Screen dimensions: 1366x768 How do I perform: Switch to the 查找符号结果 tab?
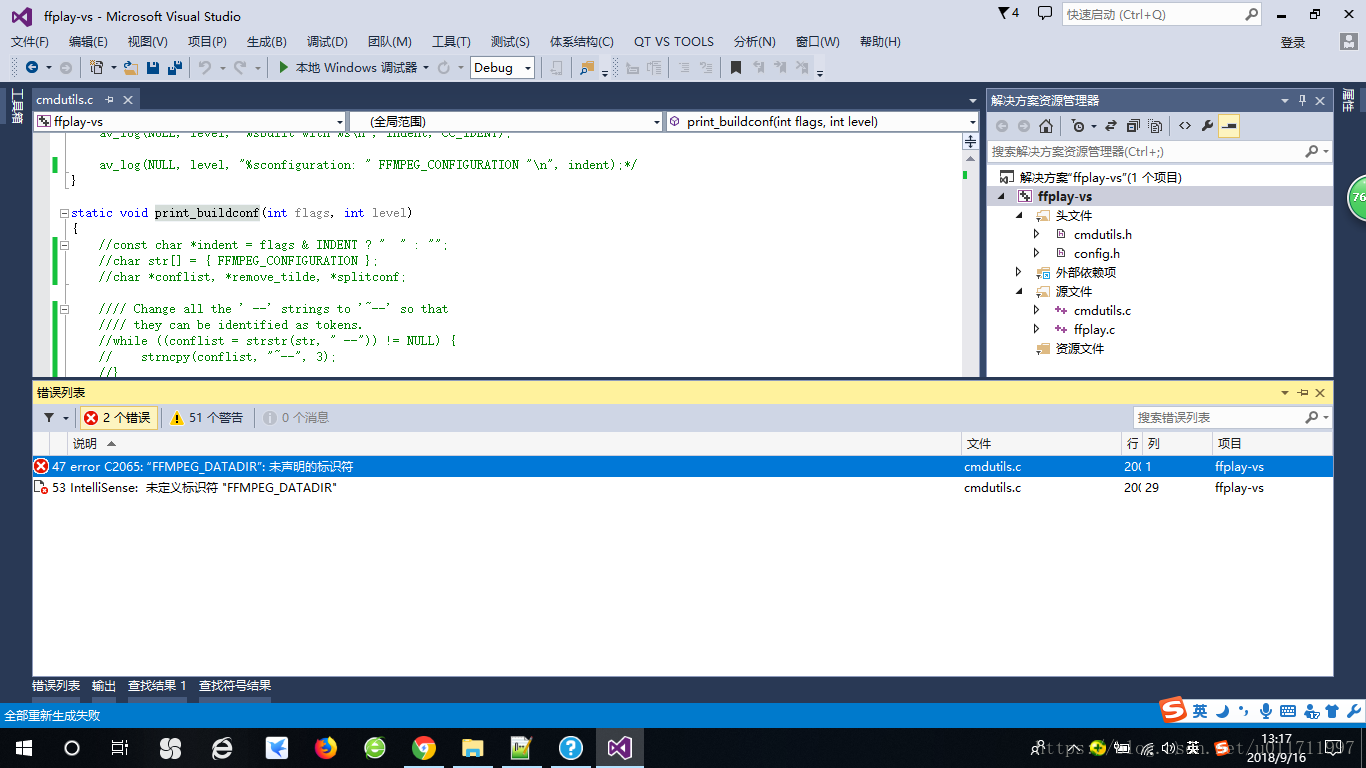(x=235, y=686)
